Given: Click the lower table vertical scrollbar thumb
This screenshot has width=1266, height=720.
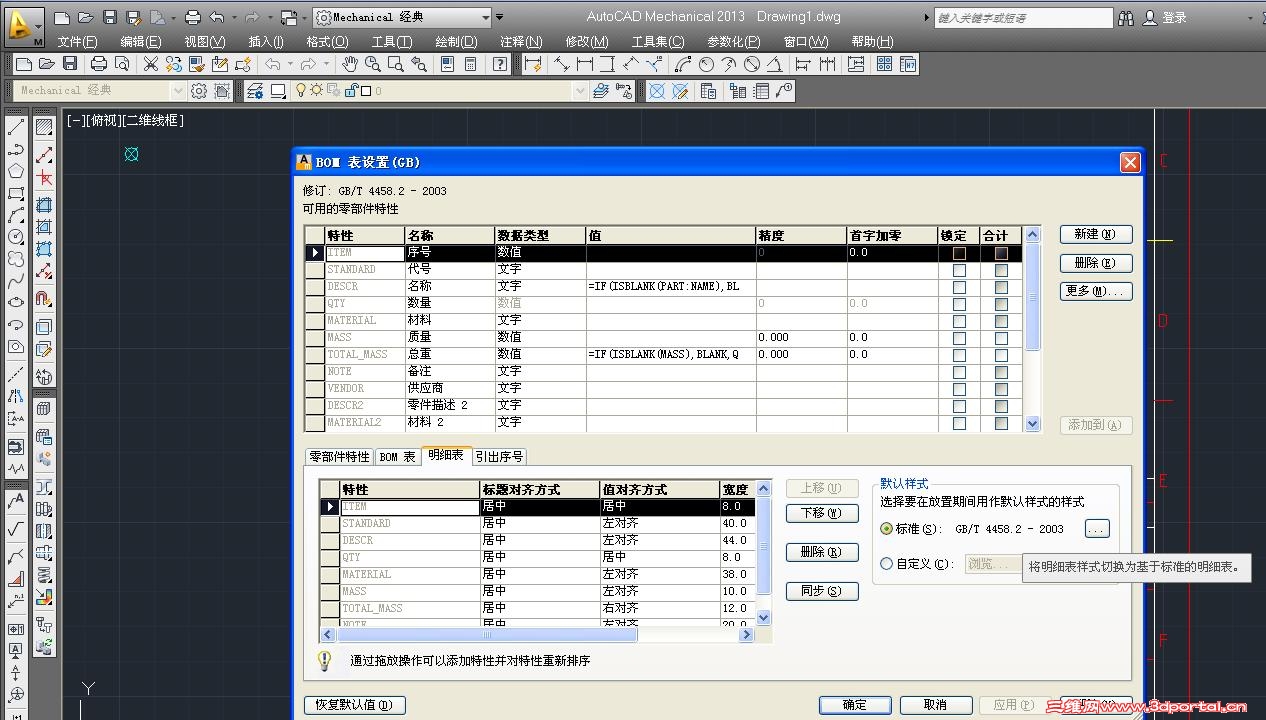Looking at the screenshot, I should click(x=764, y=546).
